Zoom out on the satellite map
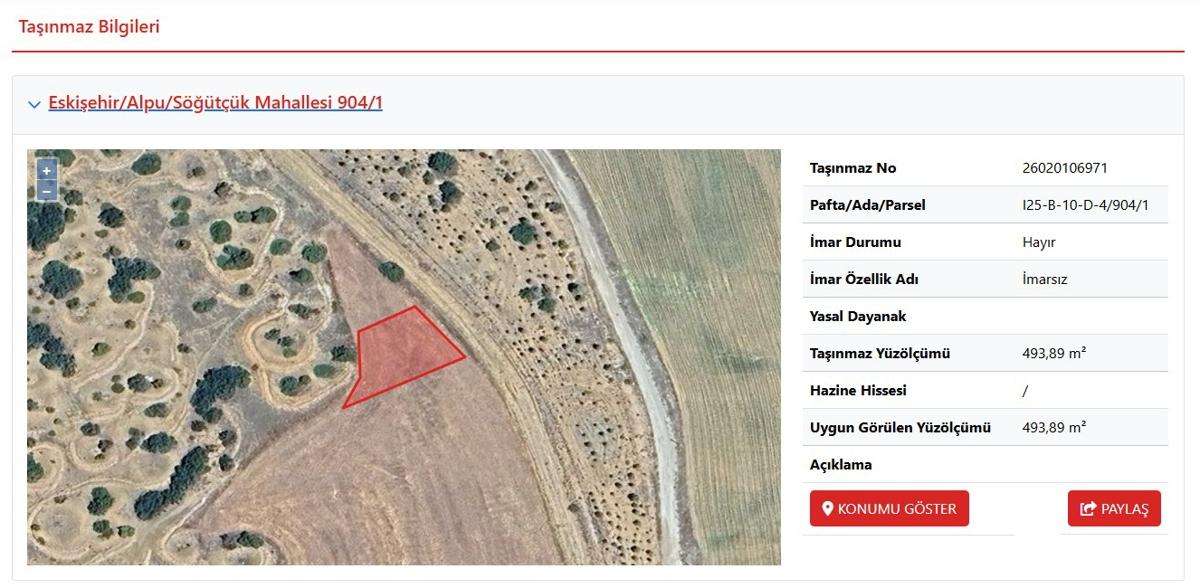1200x588 pixels. 46,190
